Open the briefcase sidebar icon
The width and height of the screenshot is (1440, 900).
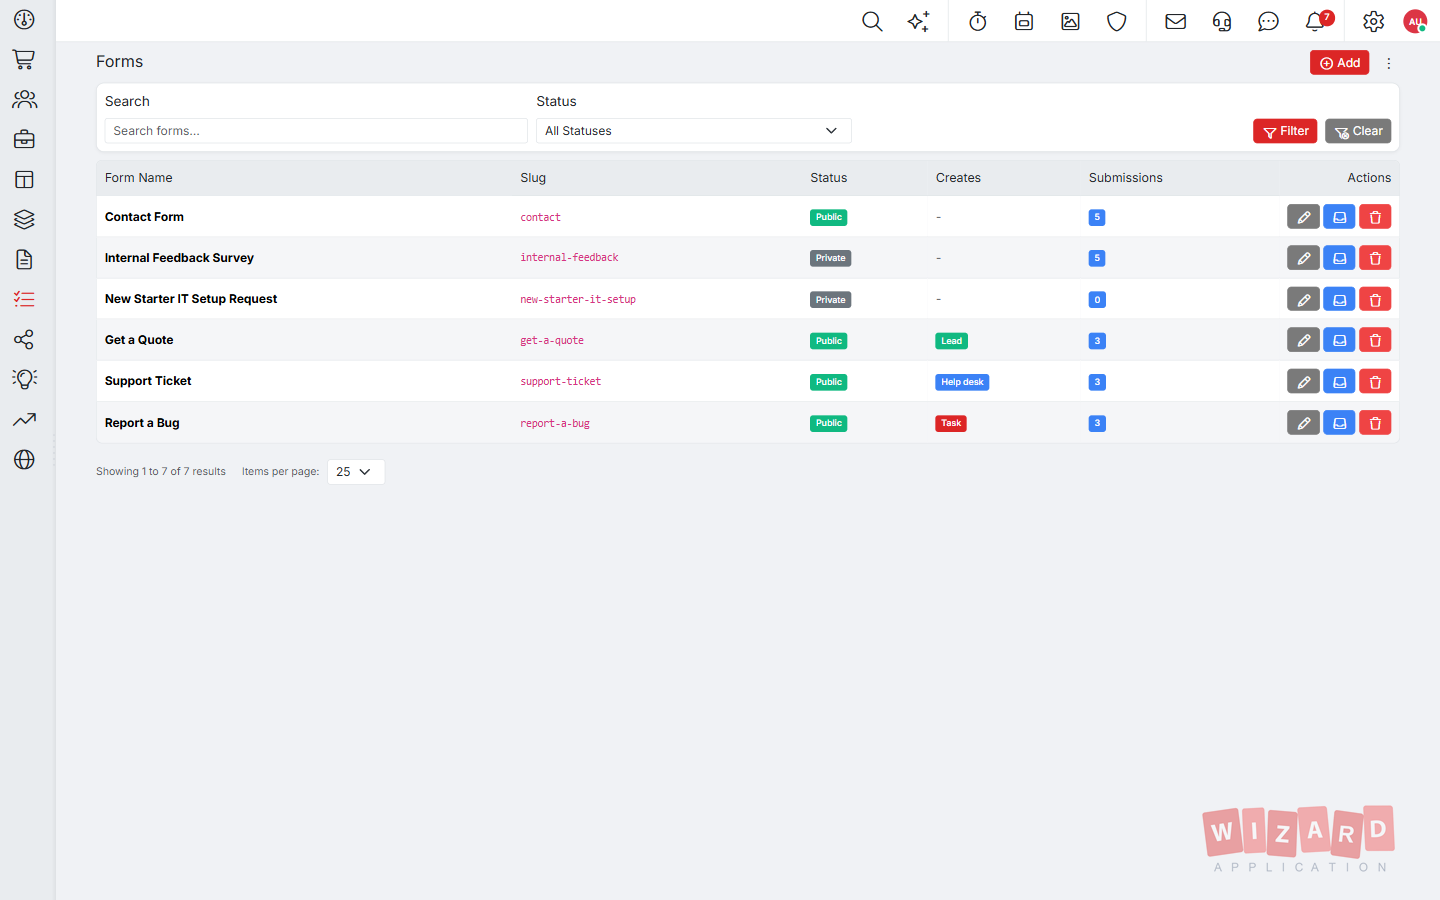point(24,140)
